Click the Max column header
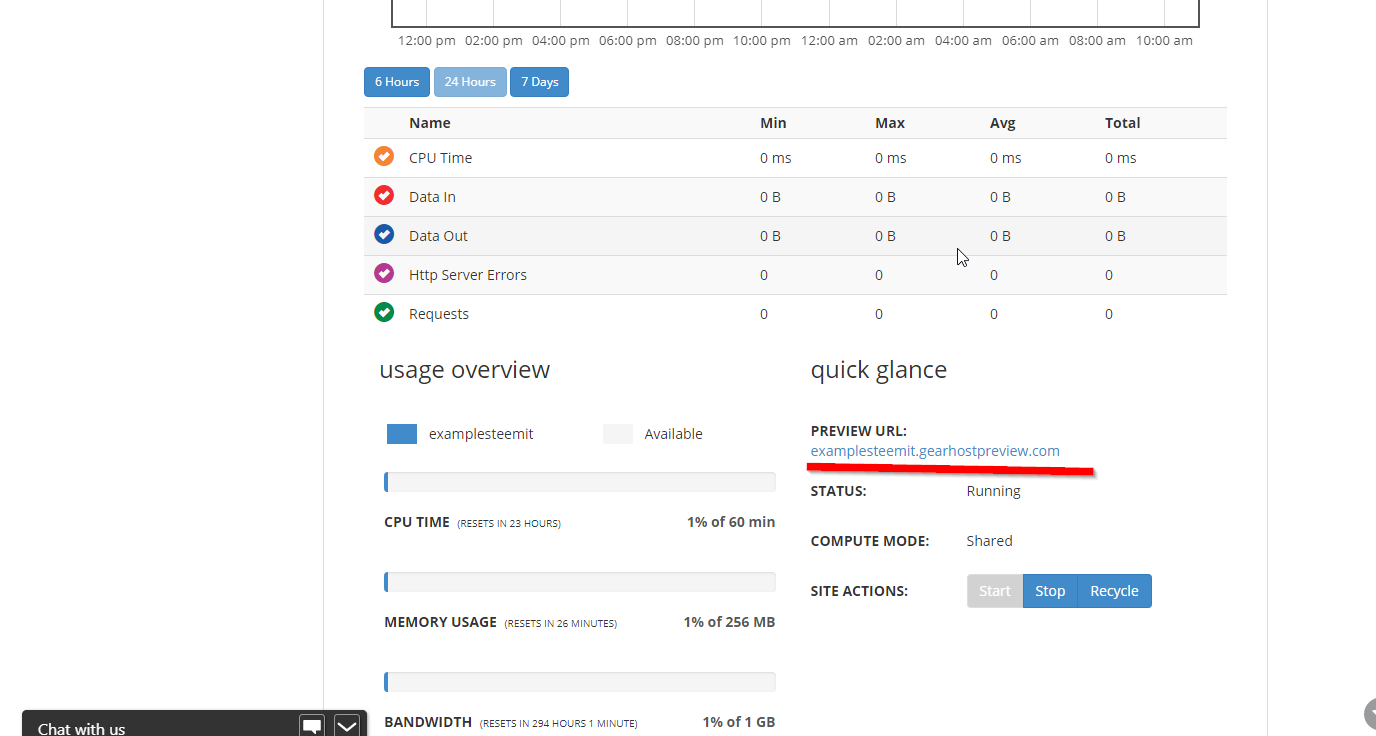Screen dimensions: 1376x736 coord(890,123)
